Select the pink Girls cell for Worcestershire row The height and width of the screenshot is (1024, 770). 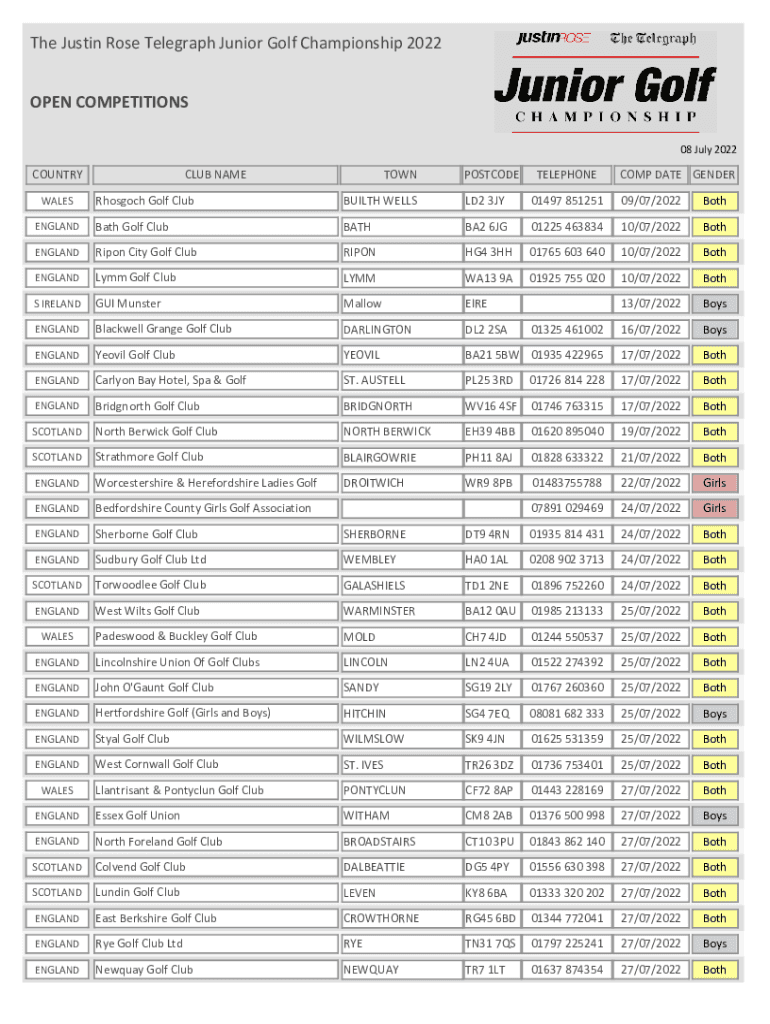coord(714,483)
